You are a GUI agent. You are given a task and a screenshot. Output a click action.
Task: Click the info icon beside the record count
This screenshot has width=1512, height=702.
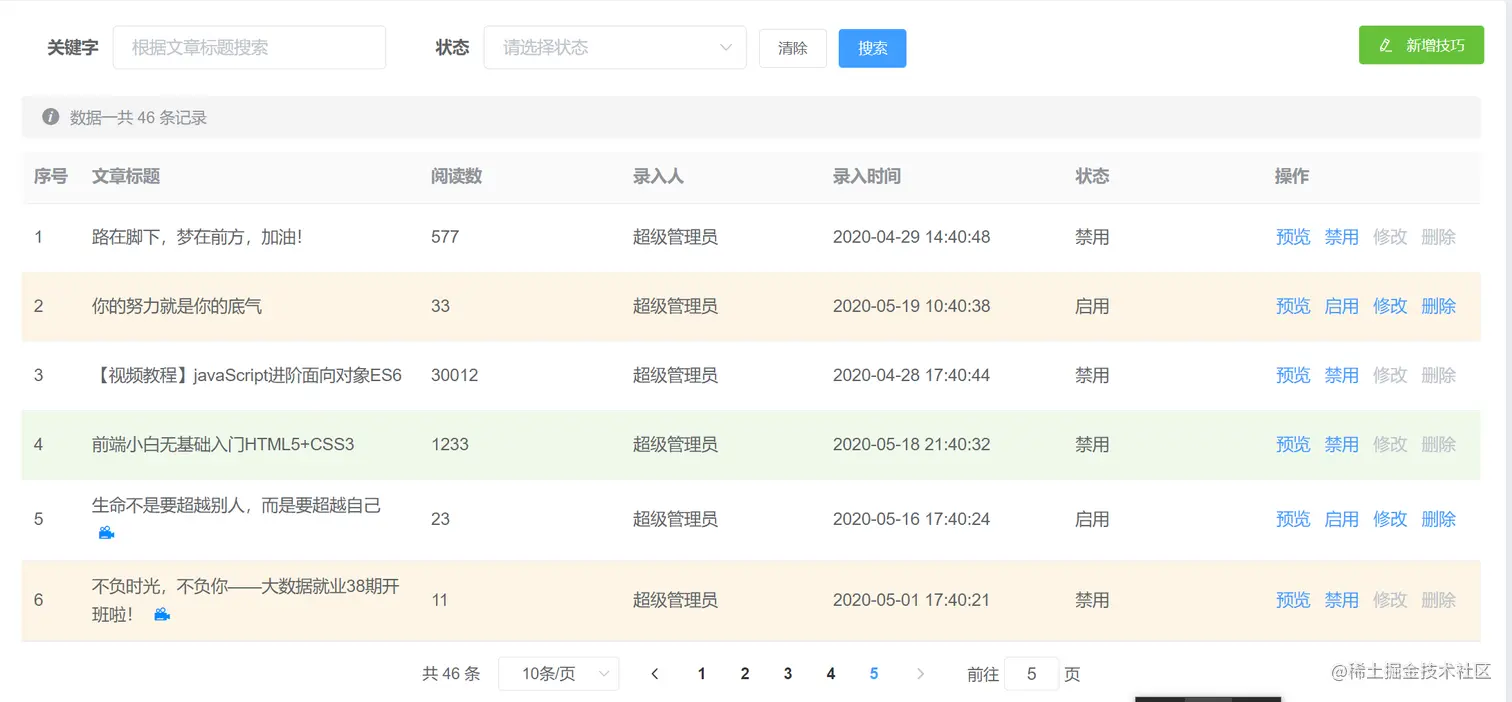click(x=51, y=117)
